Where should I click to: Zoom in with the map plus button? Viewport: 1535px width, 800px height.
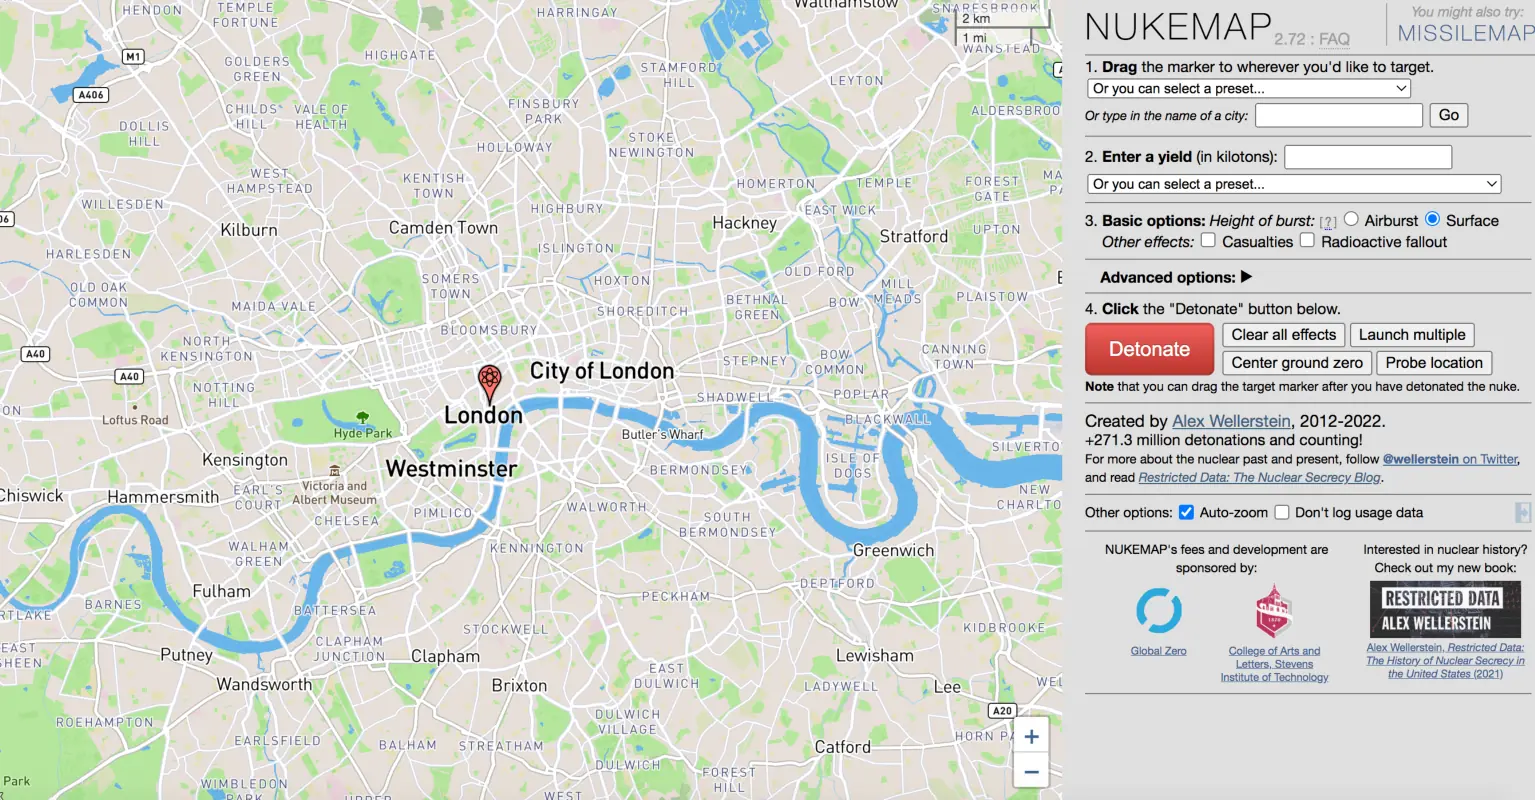(1031, 737)
